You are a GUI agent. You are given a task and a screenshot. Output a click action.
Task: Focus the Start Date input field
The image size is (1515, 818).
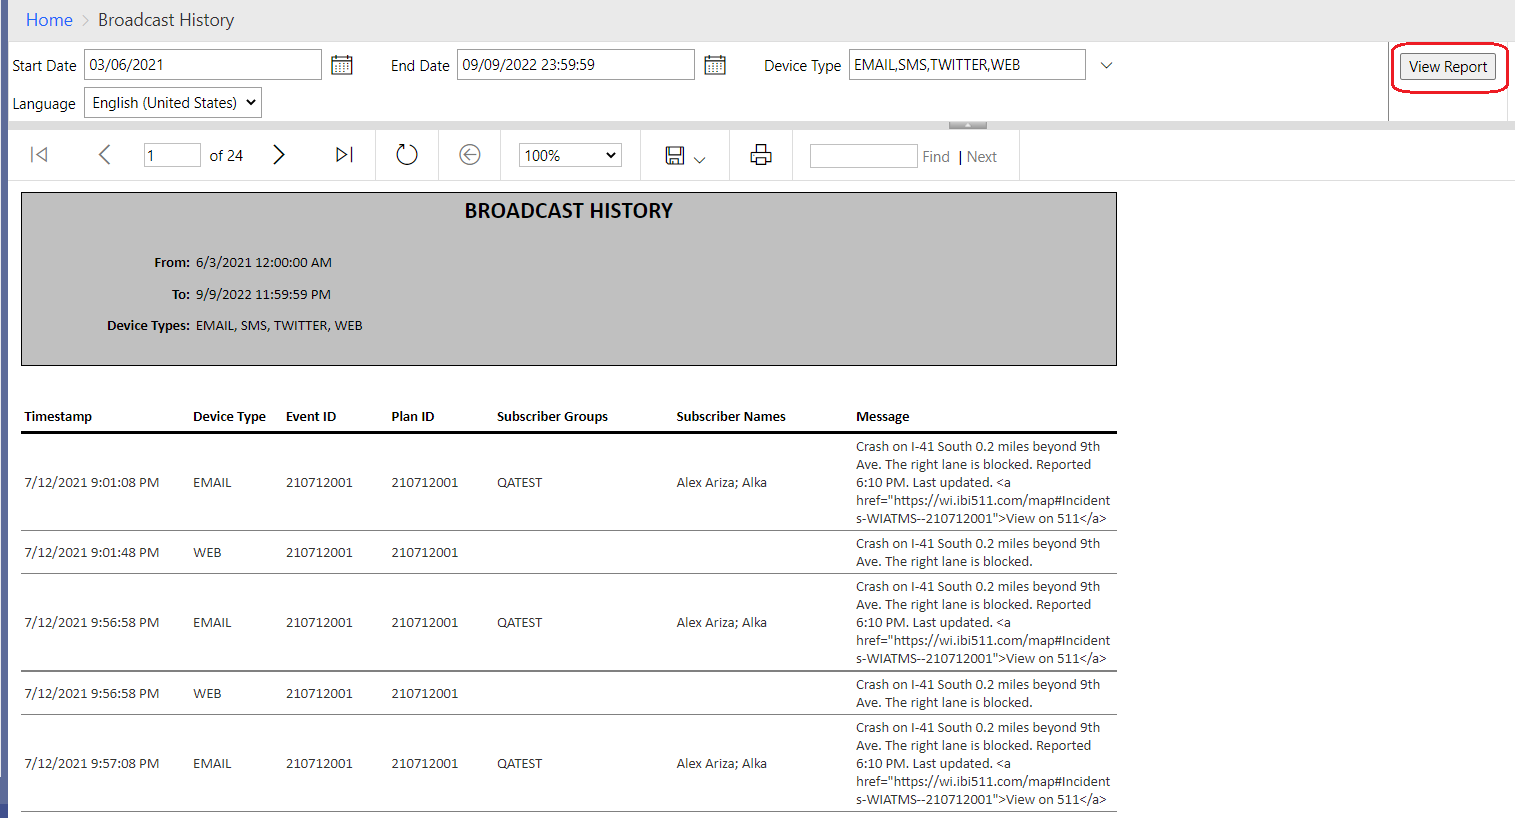click(x=203, y=65)
